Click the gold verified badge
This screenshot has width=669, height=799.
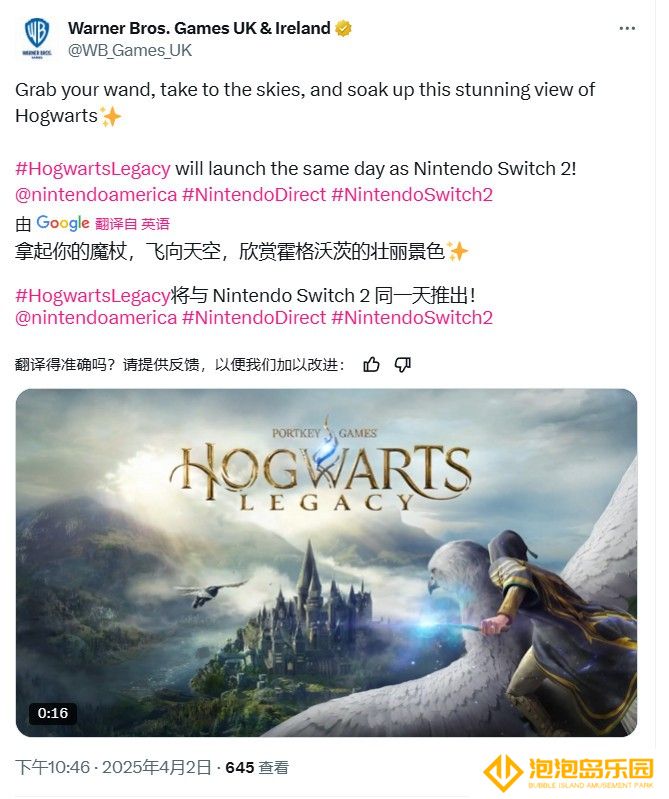(343, 29)
